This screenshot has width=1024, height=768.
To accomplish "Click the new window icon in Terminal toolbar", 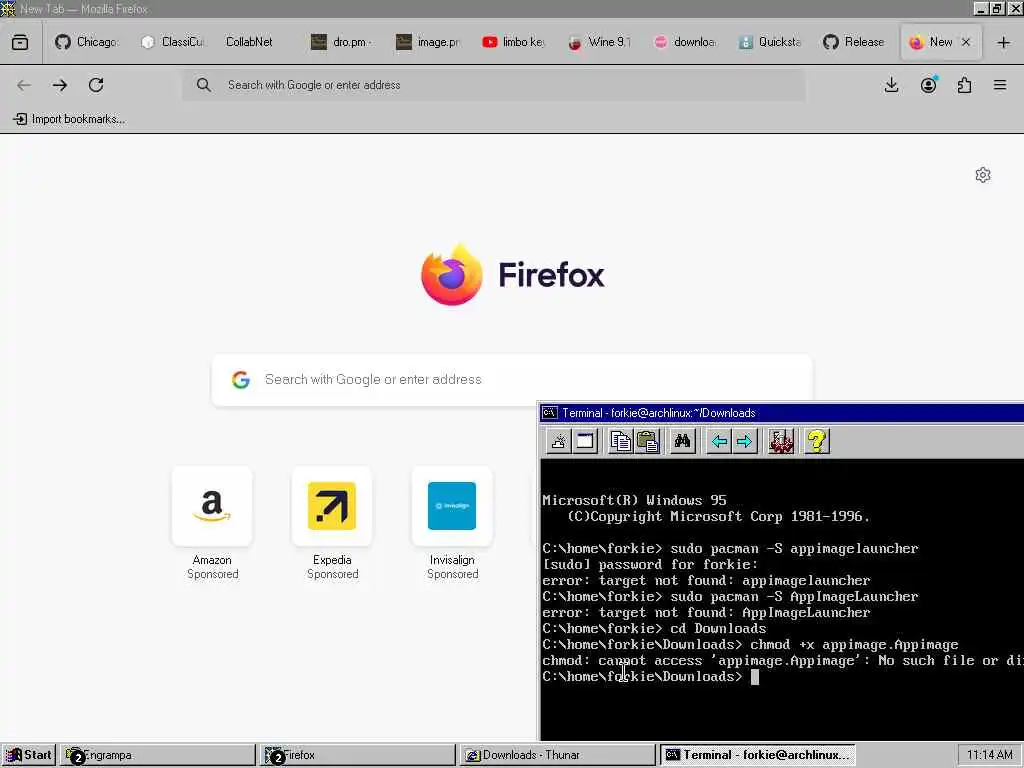I will click(585, 441).
